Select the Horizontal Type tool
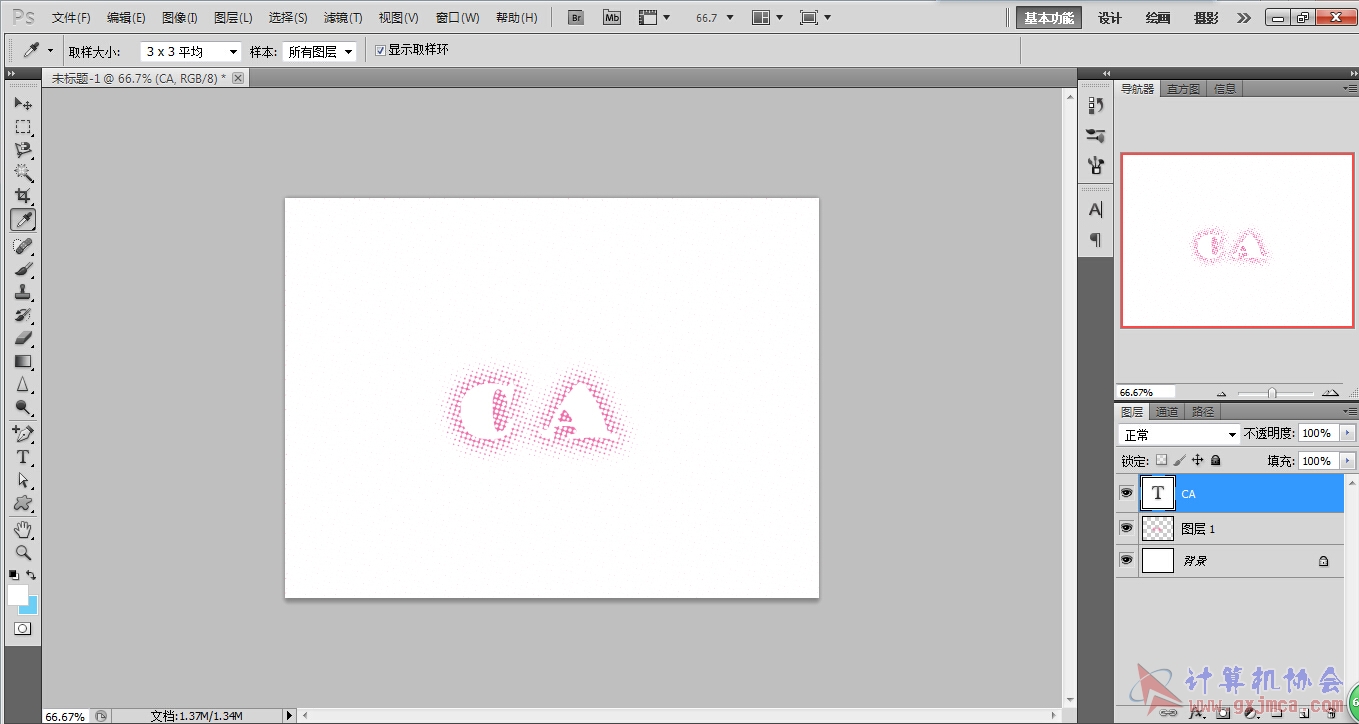 pyautogui.click(x=23, y=456)
